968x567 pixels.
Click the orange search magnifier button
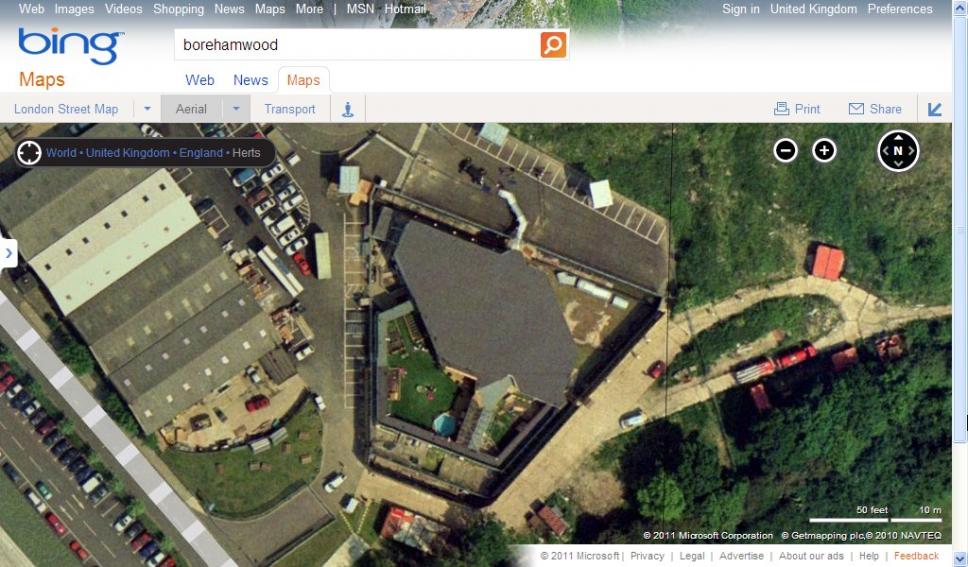tap(553, 45)
